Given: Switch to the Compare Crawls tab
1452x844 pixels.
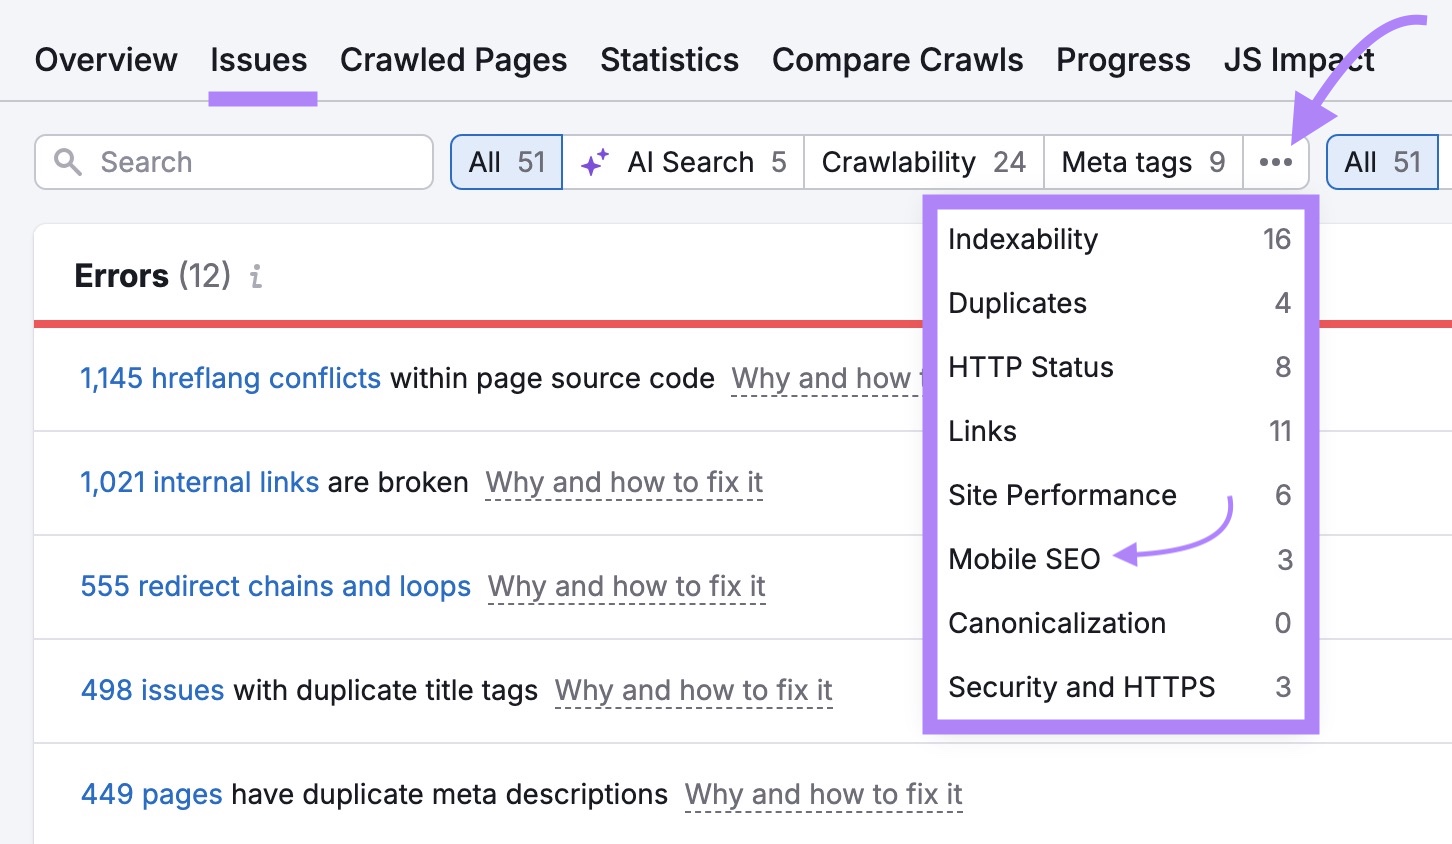Looking at the screenshot, I should pos(897,60).
